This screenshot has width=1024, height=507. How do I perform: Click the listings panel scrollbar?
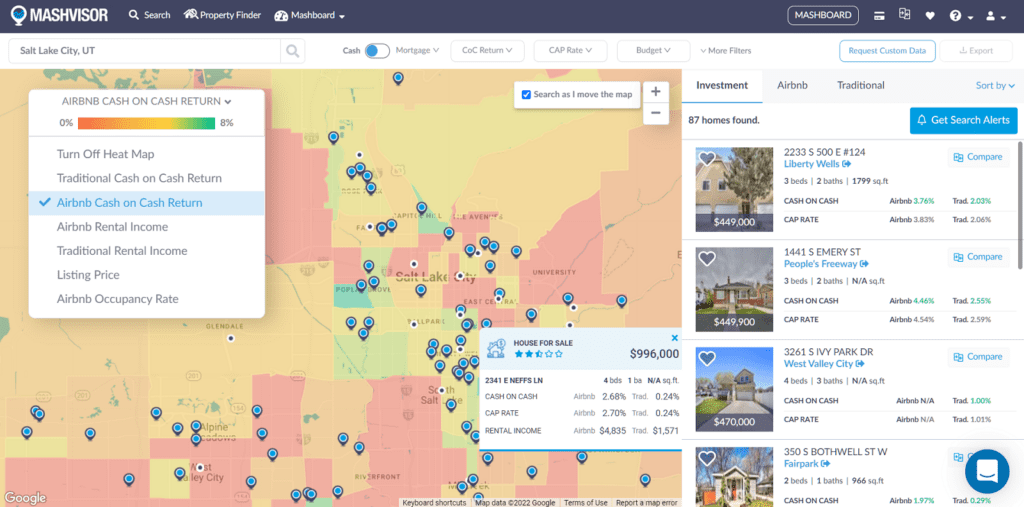tap(1020, 204)
